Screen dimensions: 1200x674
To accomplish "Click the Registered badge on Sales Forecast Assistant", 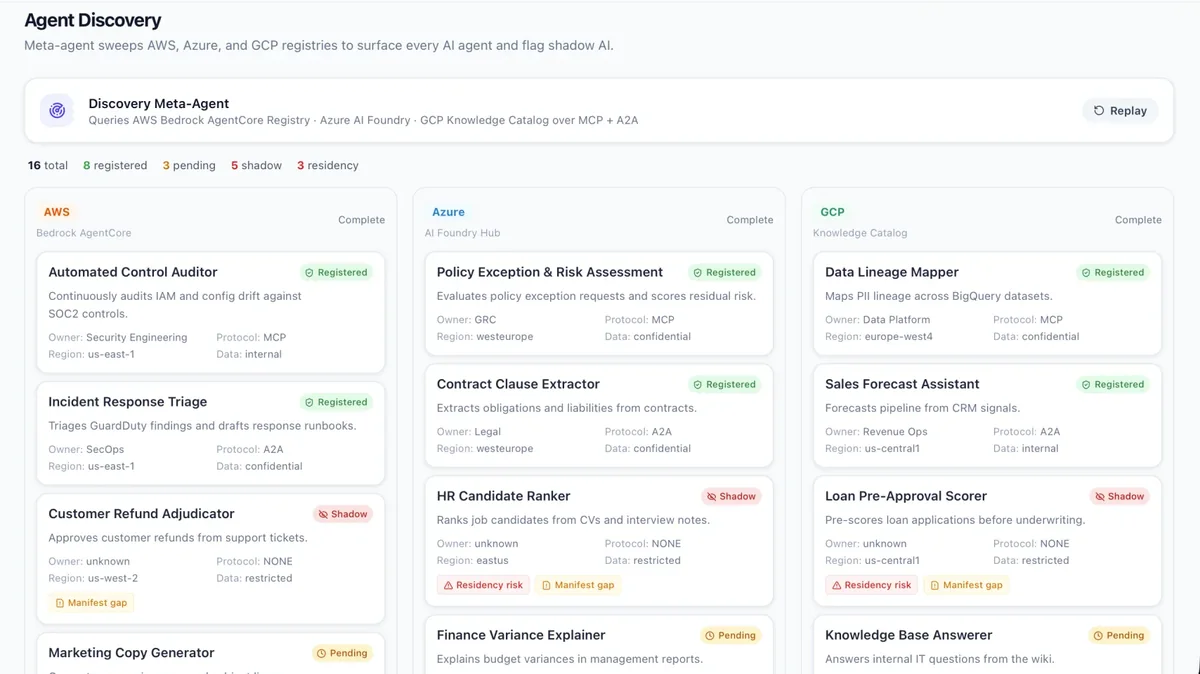I will 1113,384.
